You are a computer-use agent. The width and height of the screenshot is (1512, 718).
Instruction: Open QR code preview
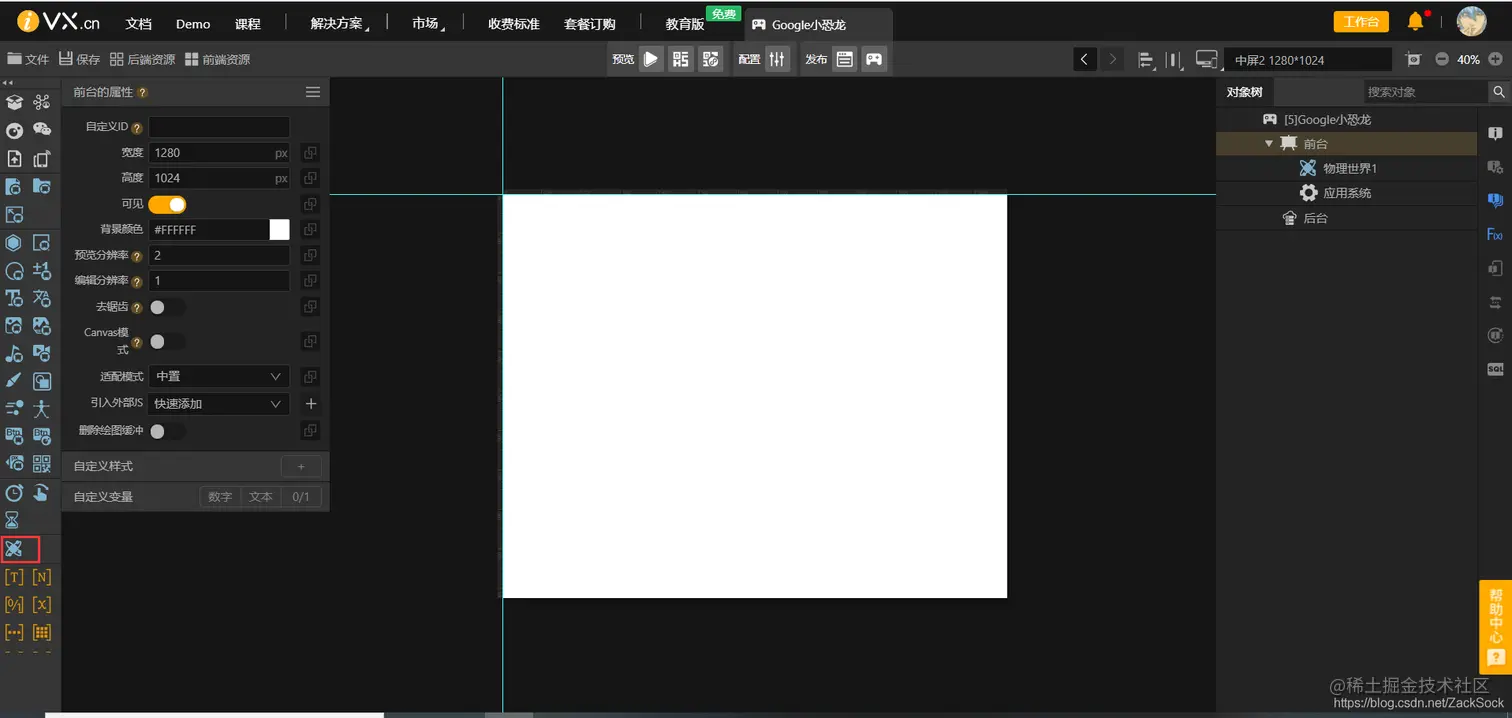tap(681, 59)
